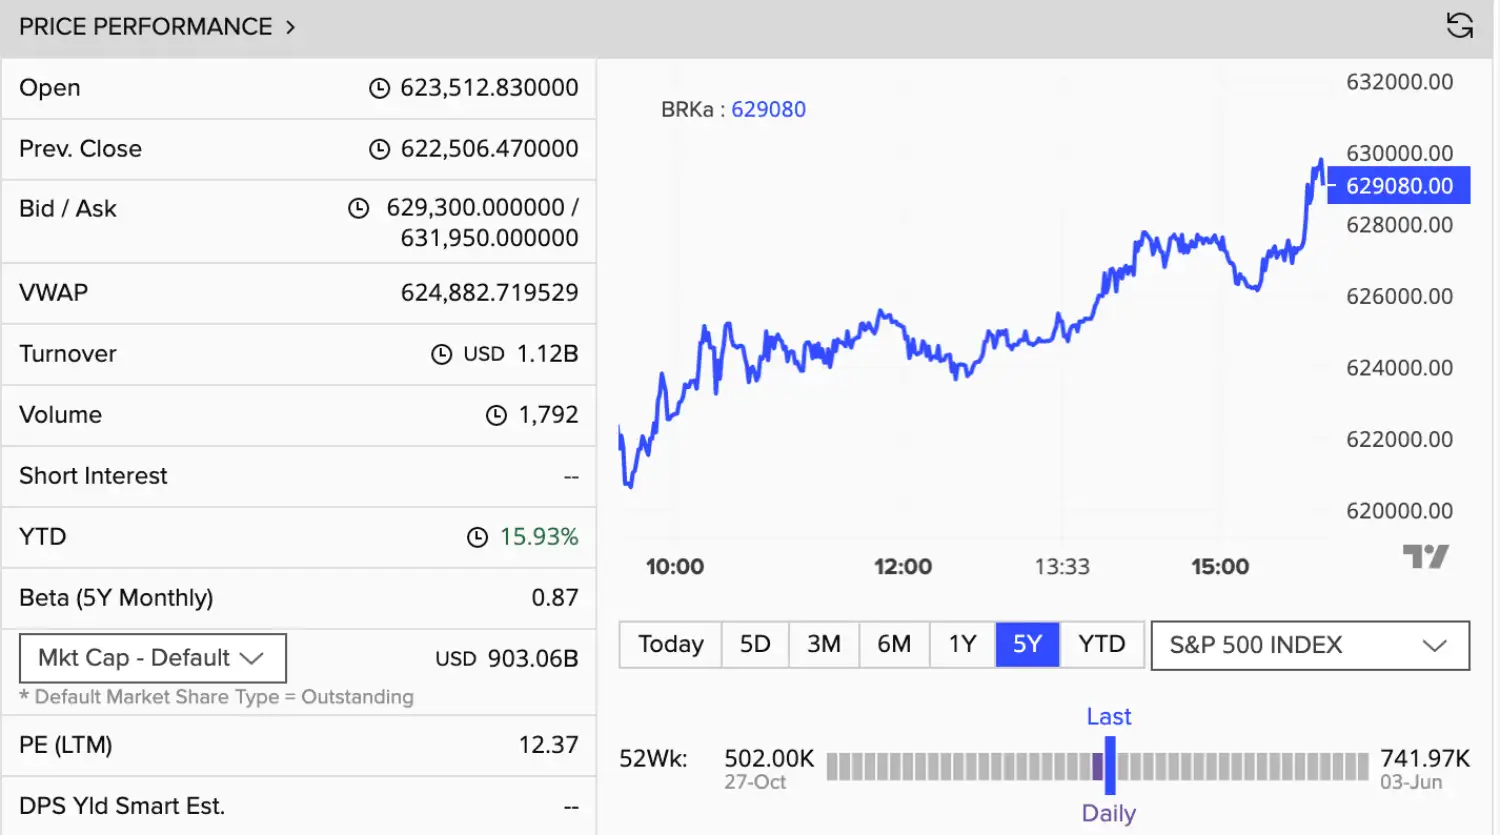Click the BRKa price 629080 on chart

[768, 109]
